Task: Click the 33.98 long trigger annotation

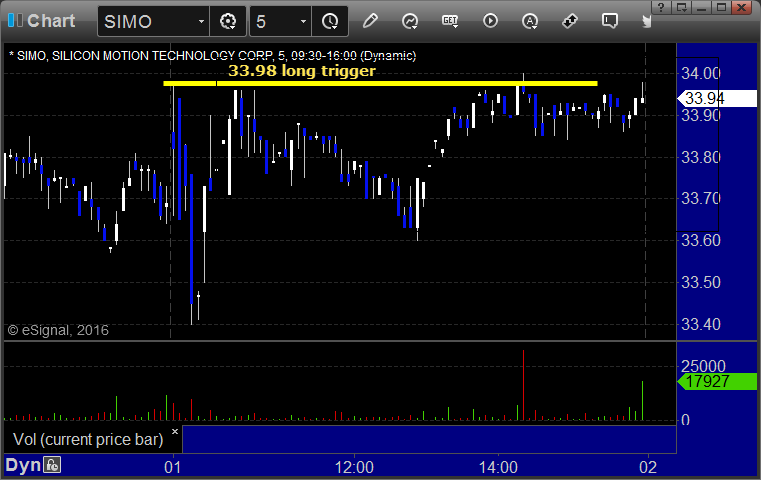Action: 302,71
